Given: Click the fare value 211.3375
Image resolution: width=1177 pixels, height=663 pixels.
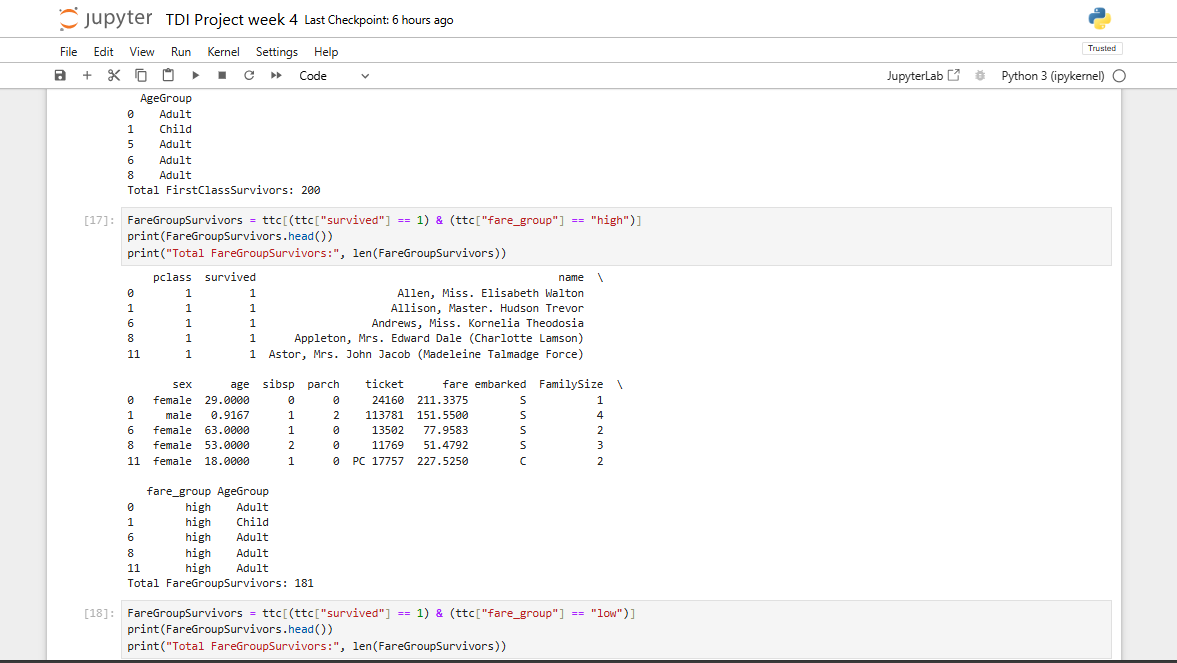Looking at the screenshot, I should [x=442, y=400].
